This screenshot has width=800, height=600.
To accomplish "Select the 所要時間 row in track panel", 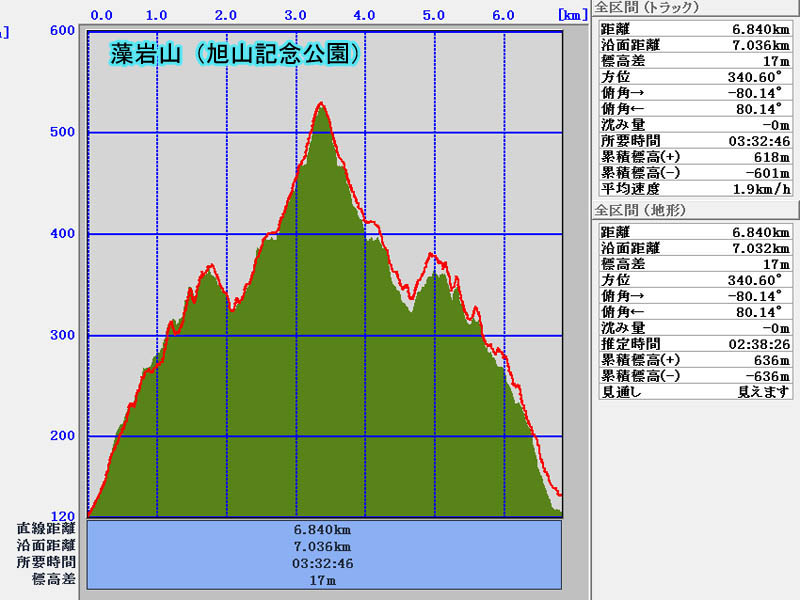I will point(694,140).
